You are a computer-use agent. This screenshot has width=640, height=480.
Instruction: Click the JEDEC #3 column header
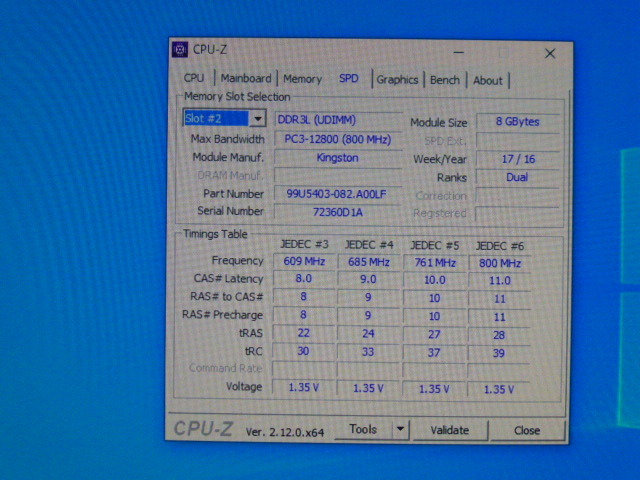[304, 244]
